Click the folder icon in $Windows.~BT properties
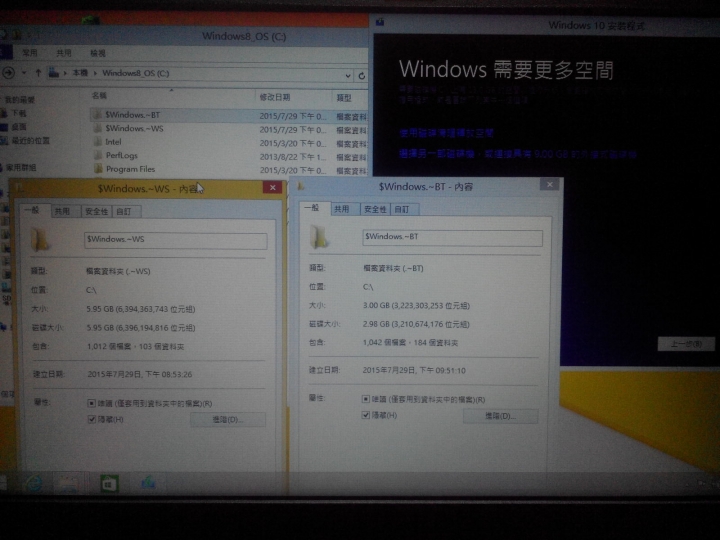Viewport: 720px width, 540px height. [319, 236]
